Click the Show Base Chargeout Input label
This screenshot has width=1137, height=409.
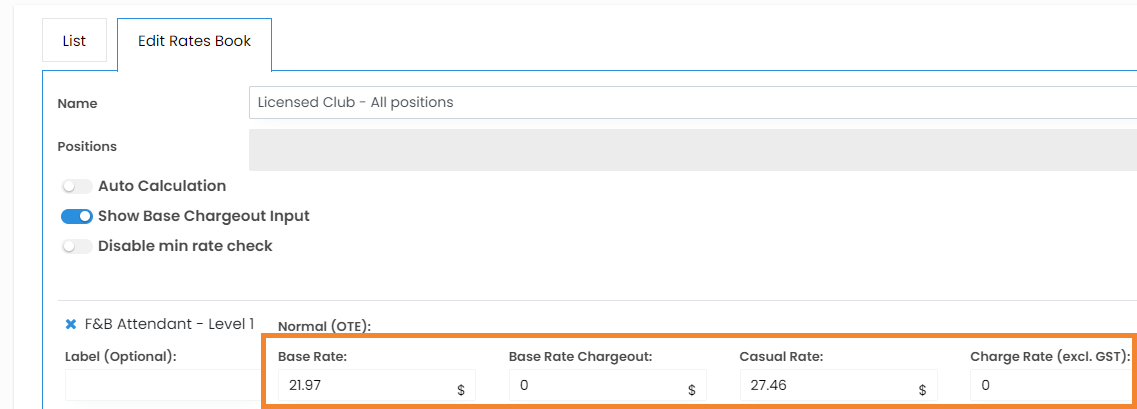pos(204,216)
